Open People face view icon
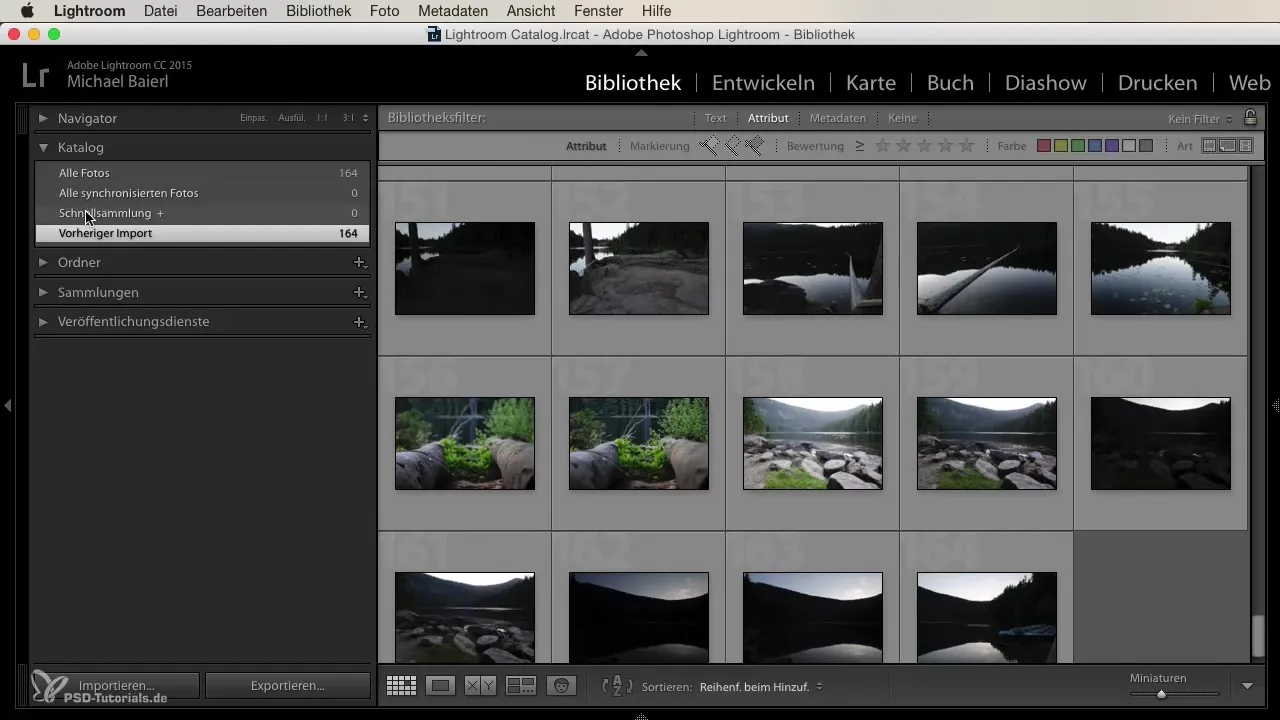This screenshot has width=1280, height=720. 561,686
